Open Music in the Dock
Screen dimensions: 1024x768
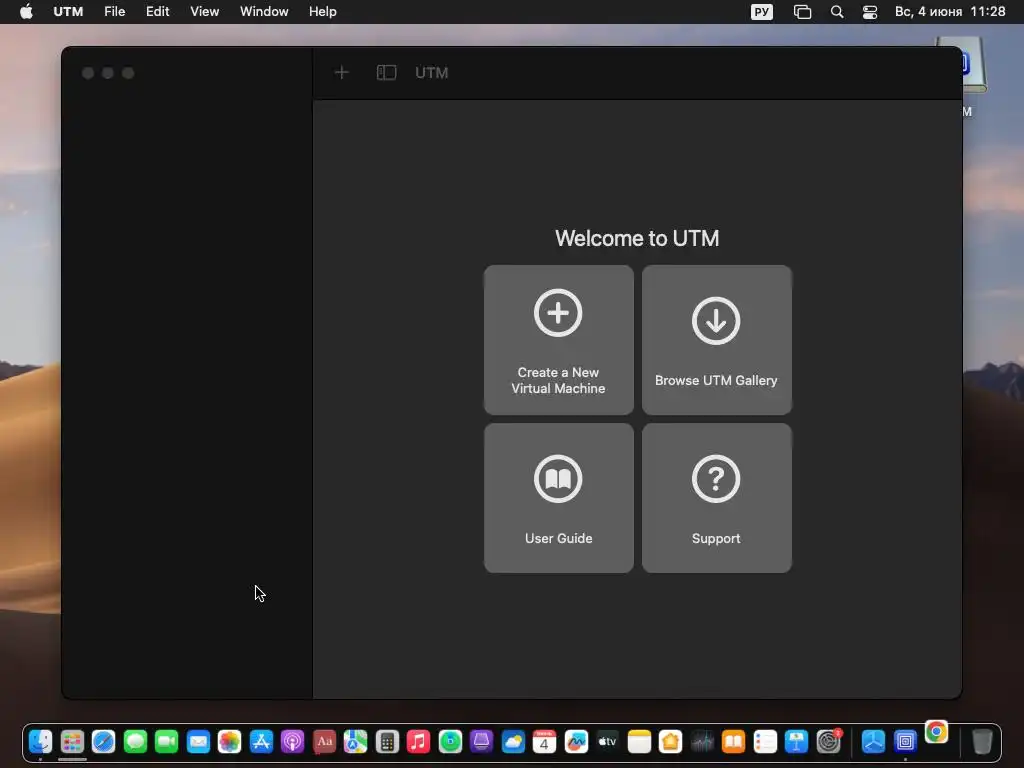[x=419, y=742]
